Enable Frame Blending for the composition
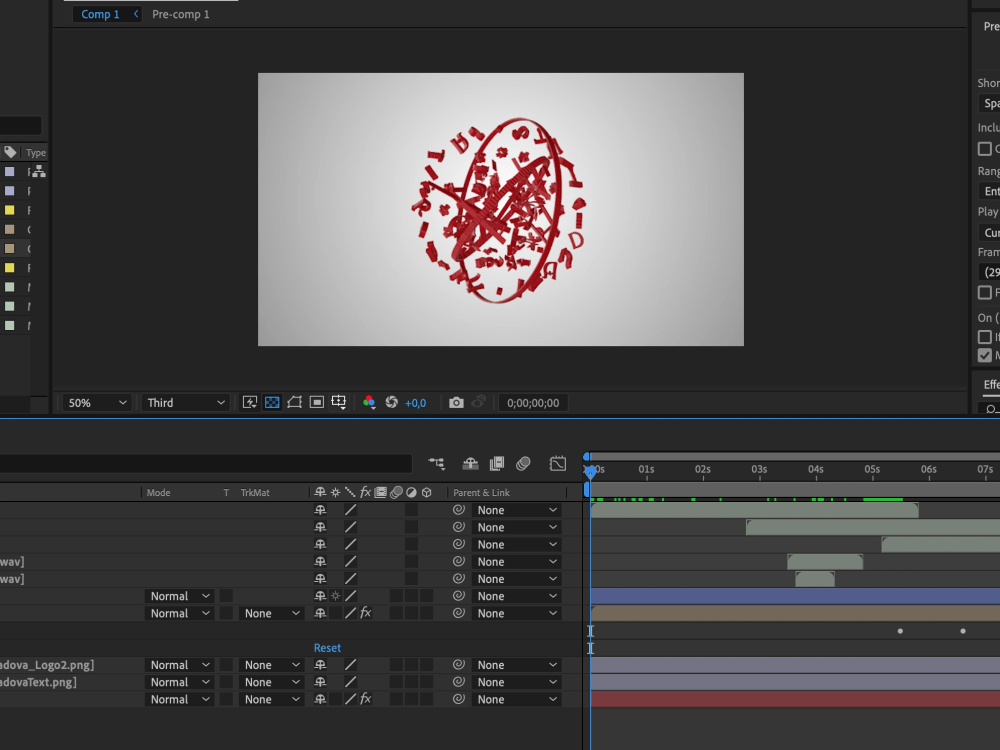Viewport: 1000px width, 750px height. [x=497, y=464]
